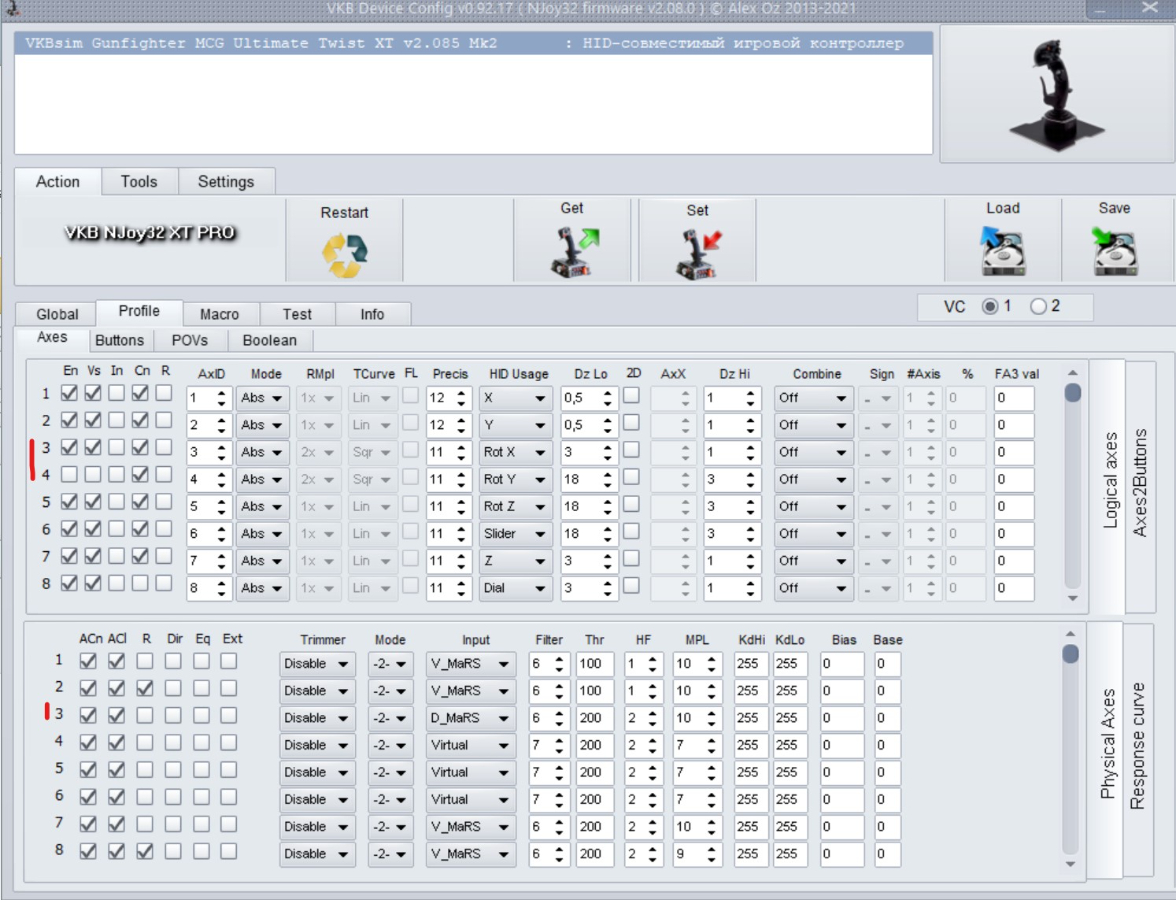Screen dimensions: 1176x900
Task: Click HF stepper for physical axis 1
Action: pyautogui.click(x=652, y=664)
